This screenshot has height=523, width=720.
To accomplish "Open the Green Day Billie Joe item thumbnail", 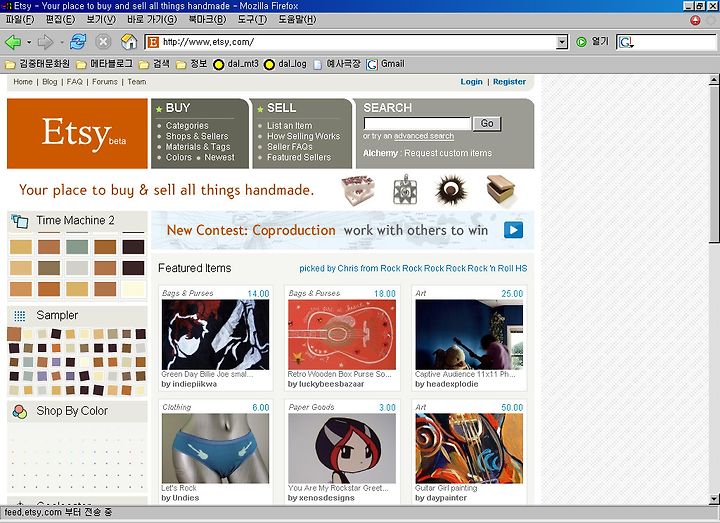I will [x=215, y=335].
